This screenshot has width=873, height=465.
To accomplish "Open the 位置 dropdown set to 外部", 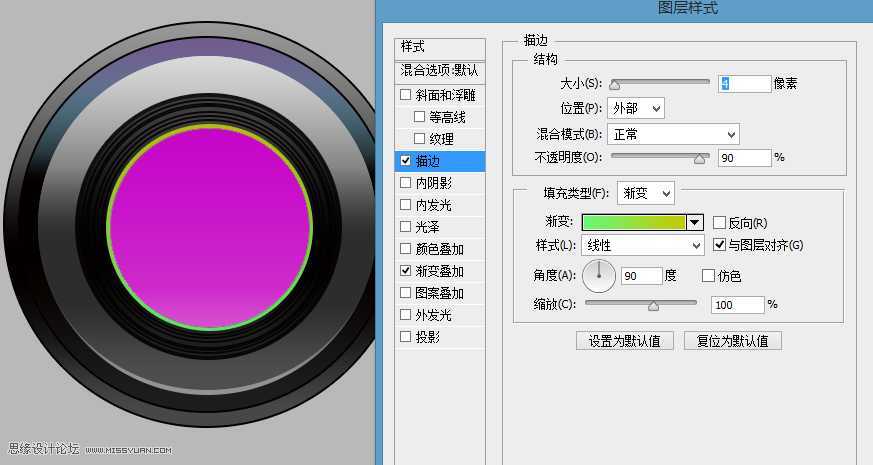I will (x=635, y=108).
